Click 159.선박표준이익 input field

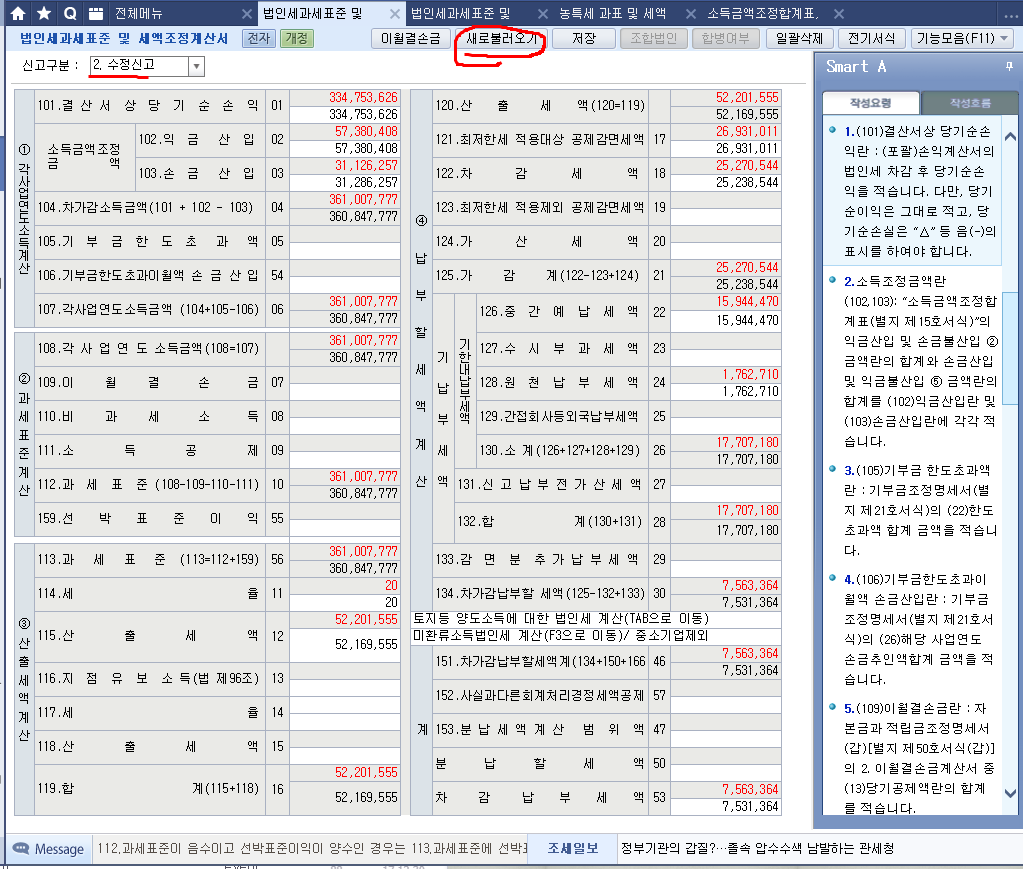344,526
